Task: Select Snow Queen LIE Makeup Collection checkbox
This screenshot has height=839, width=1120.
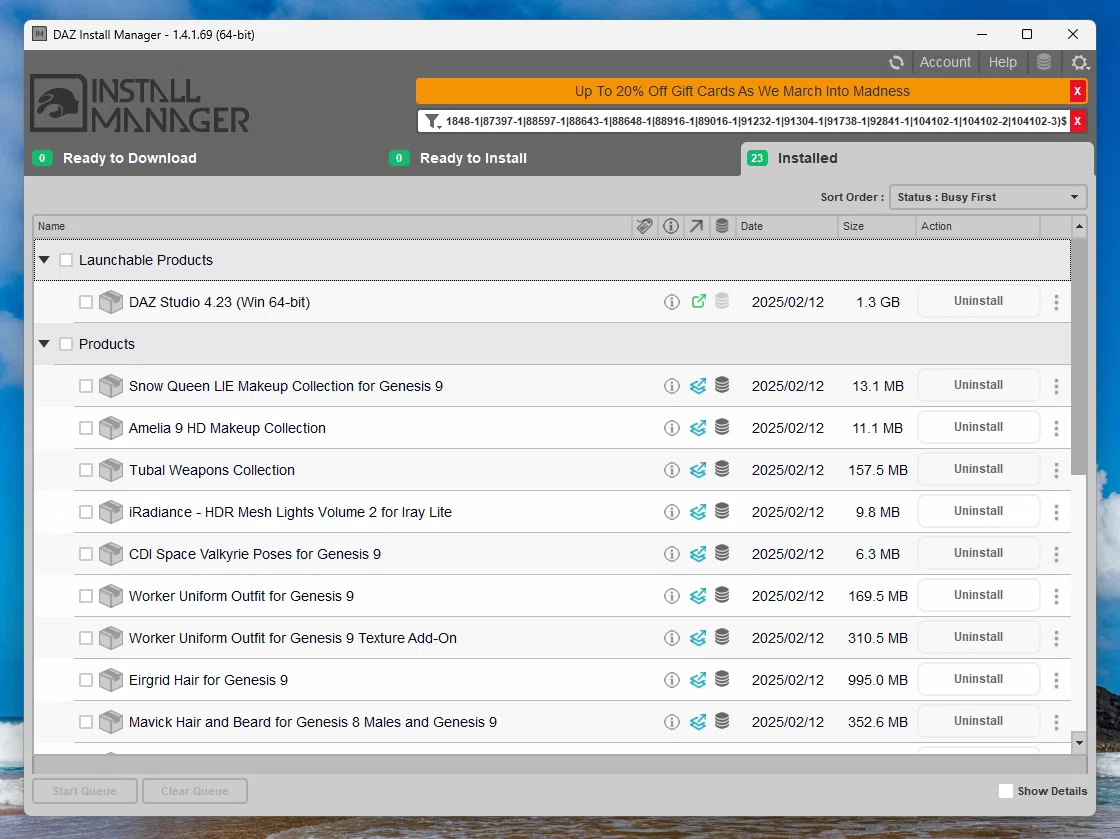Action: [86, 386]
